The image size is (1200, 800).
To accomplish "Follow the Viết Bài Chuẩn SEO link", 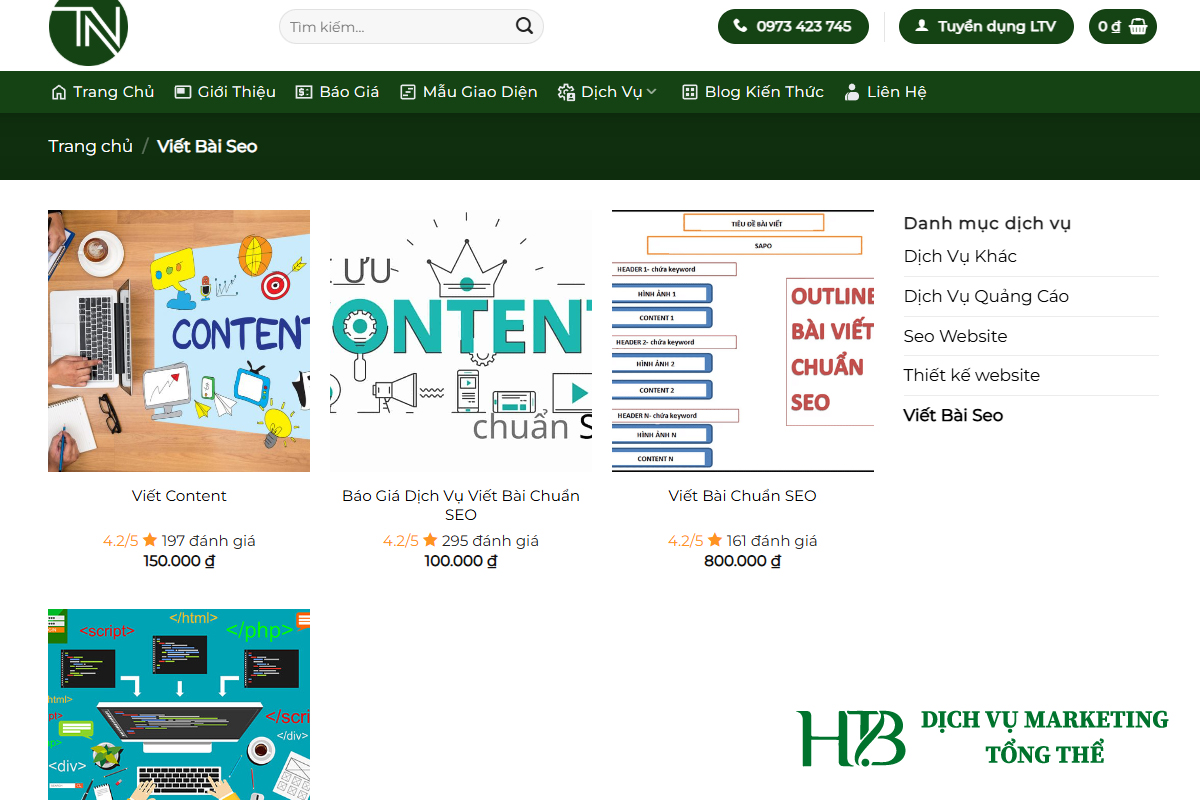I will pos(742,495).
